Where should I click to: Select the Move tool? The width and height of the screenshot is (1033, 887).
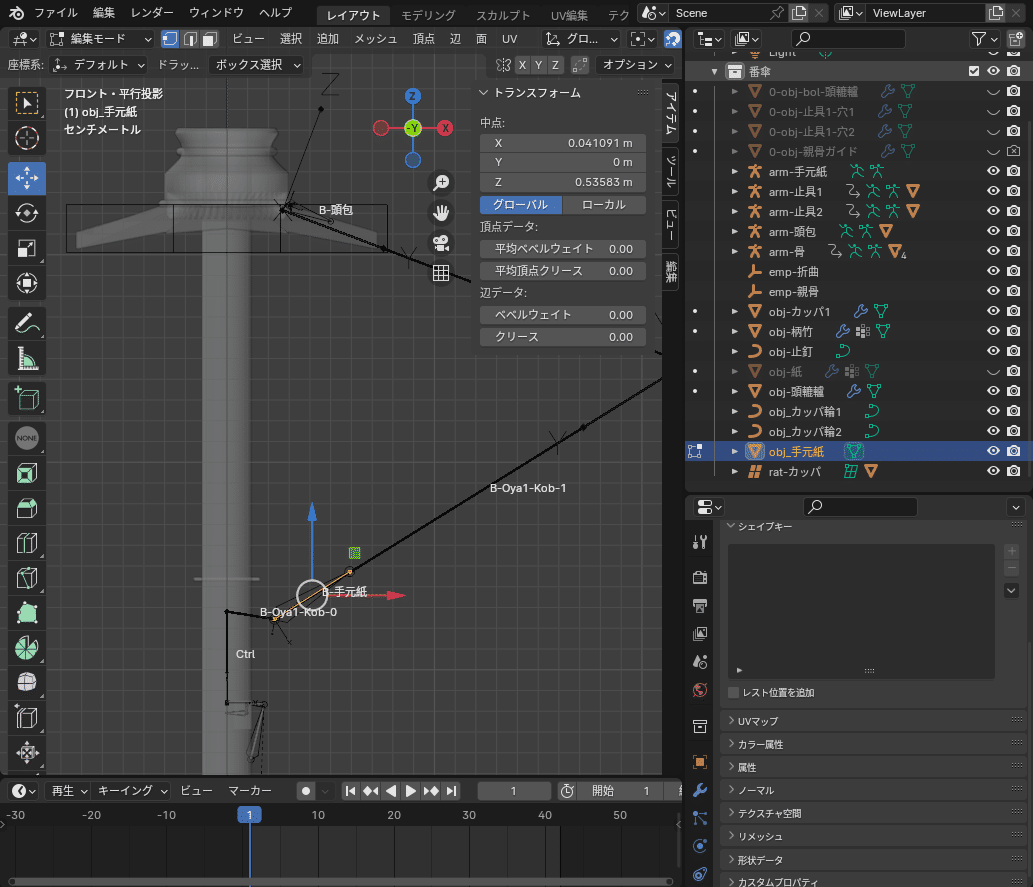[x=27, y=178]
